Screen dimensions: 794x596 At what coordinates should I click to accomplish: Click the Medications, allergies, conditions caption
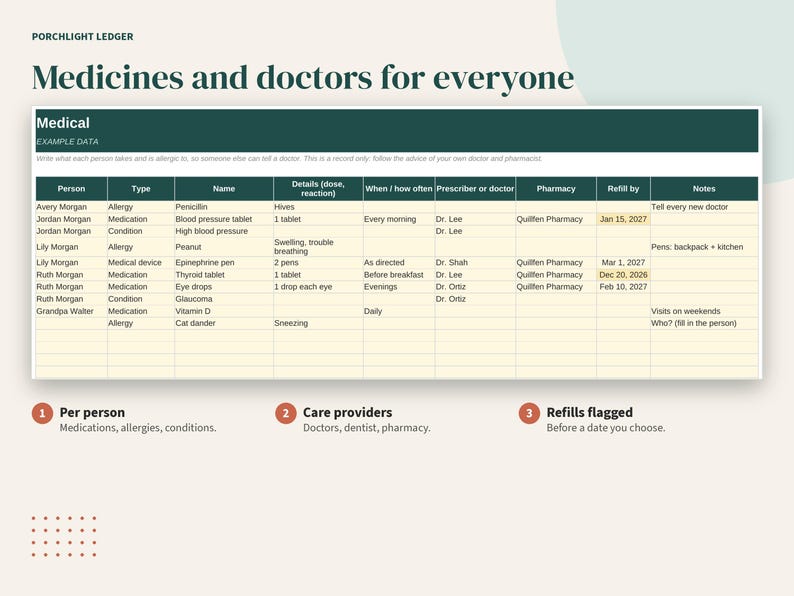click(138, 428)
